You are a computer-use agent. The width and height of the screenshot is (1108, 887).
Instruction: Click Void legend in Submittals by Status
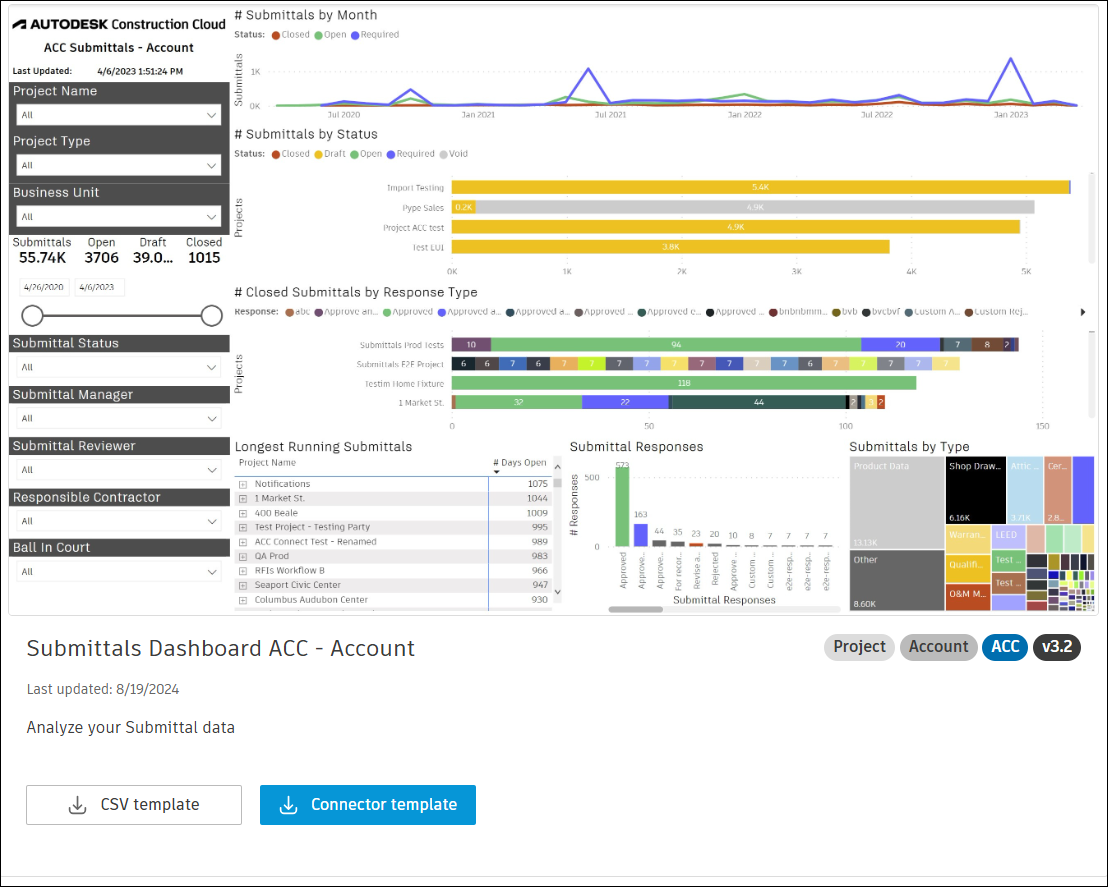[454, 154]
